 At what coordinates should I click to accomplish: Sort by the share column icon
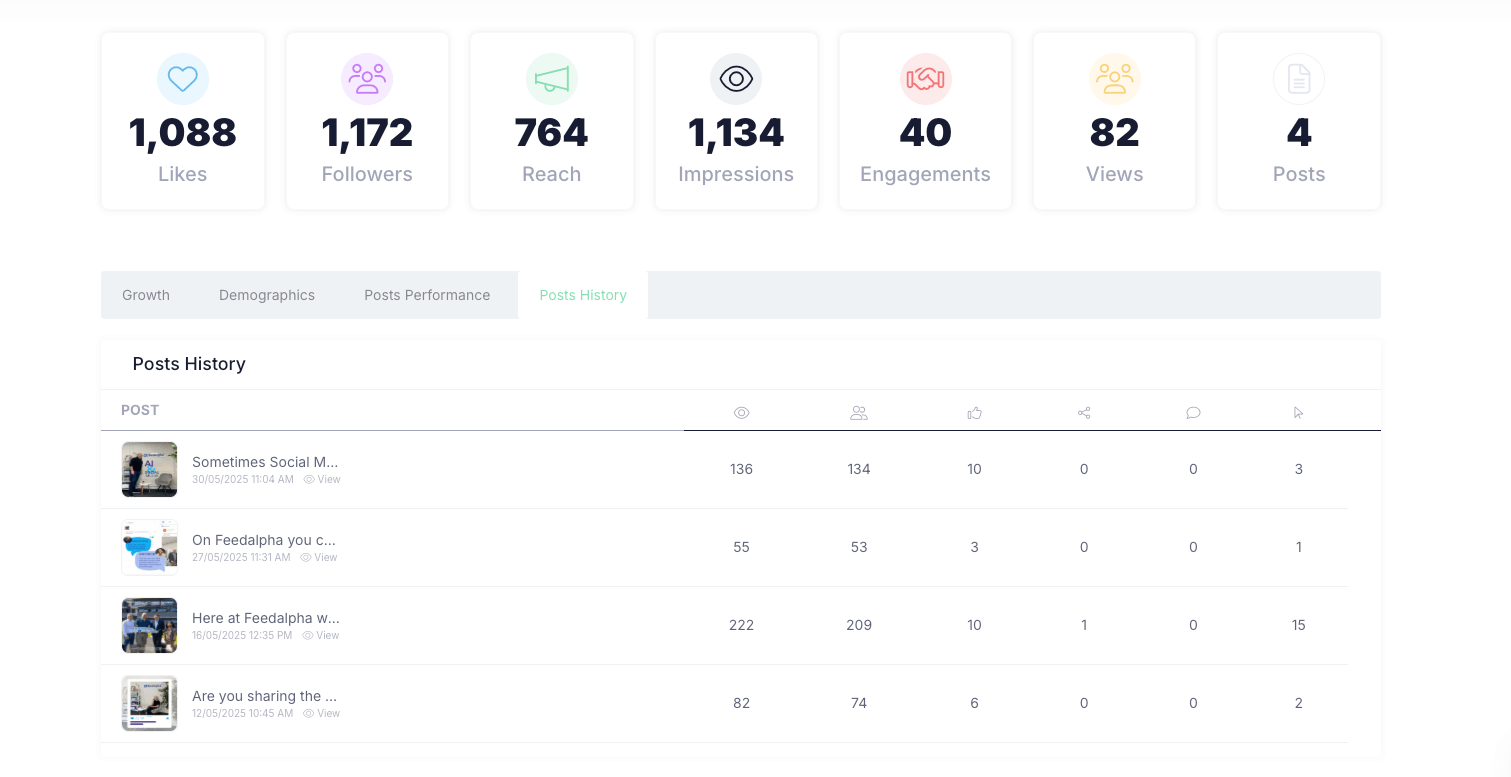1084,412
